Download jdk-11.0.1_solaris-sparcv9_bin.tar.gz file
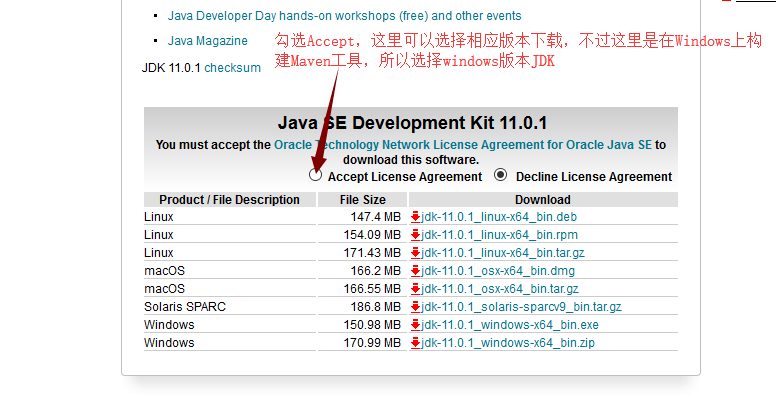776x407 pixels. click(x=521, y=307)
